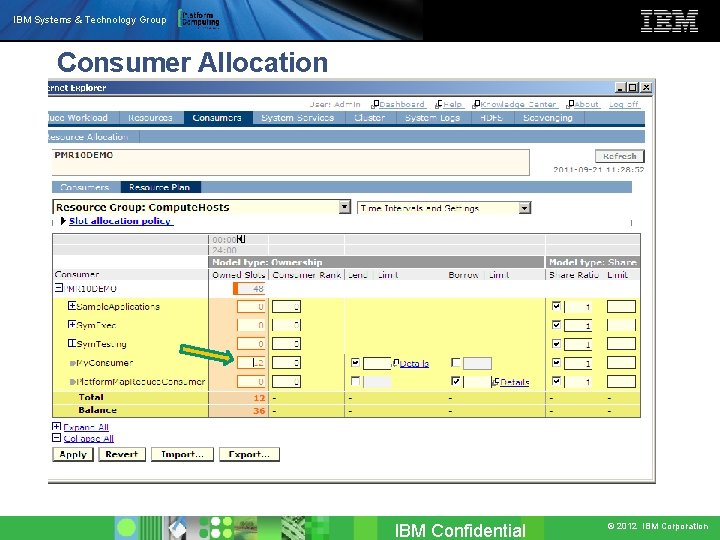
Task: Collapse the PMR10DEMO tree node
Action: click(x=59, y=288)
